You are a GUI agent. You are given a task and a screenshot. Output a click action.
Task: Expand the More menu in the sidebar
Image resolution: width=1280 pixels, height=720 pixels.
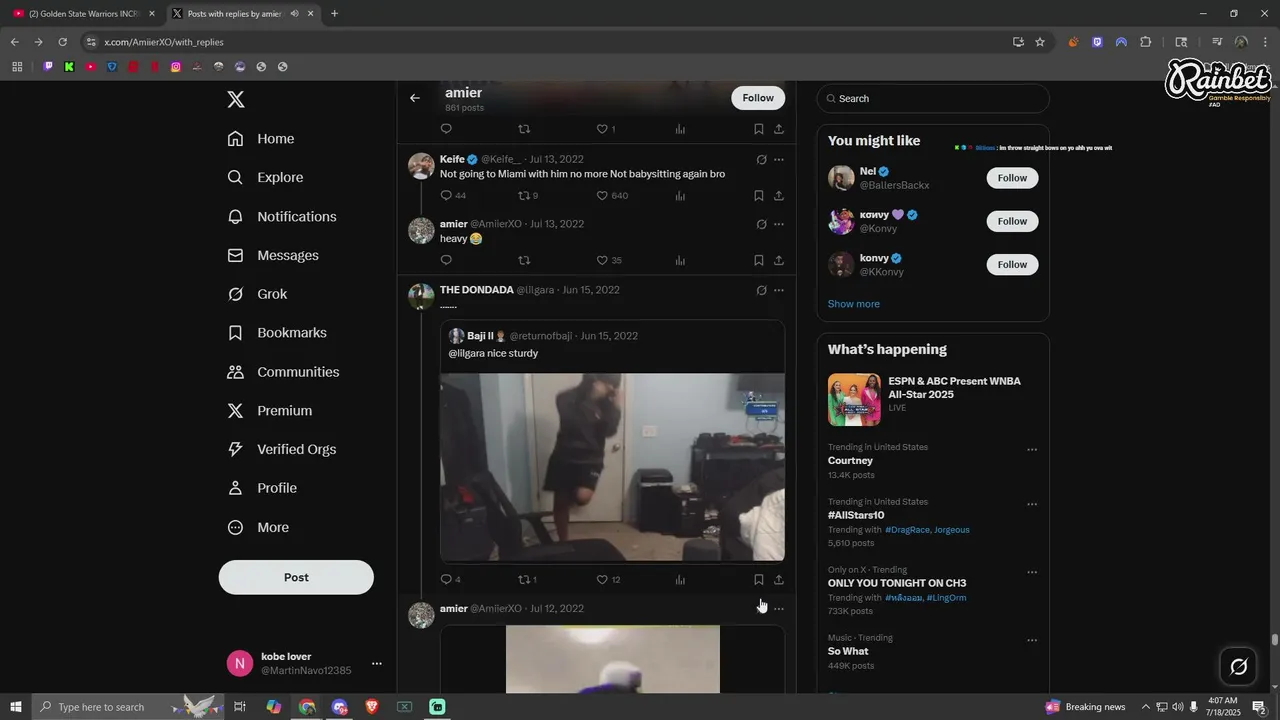(258, 527)
